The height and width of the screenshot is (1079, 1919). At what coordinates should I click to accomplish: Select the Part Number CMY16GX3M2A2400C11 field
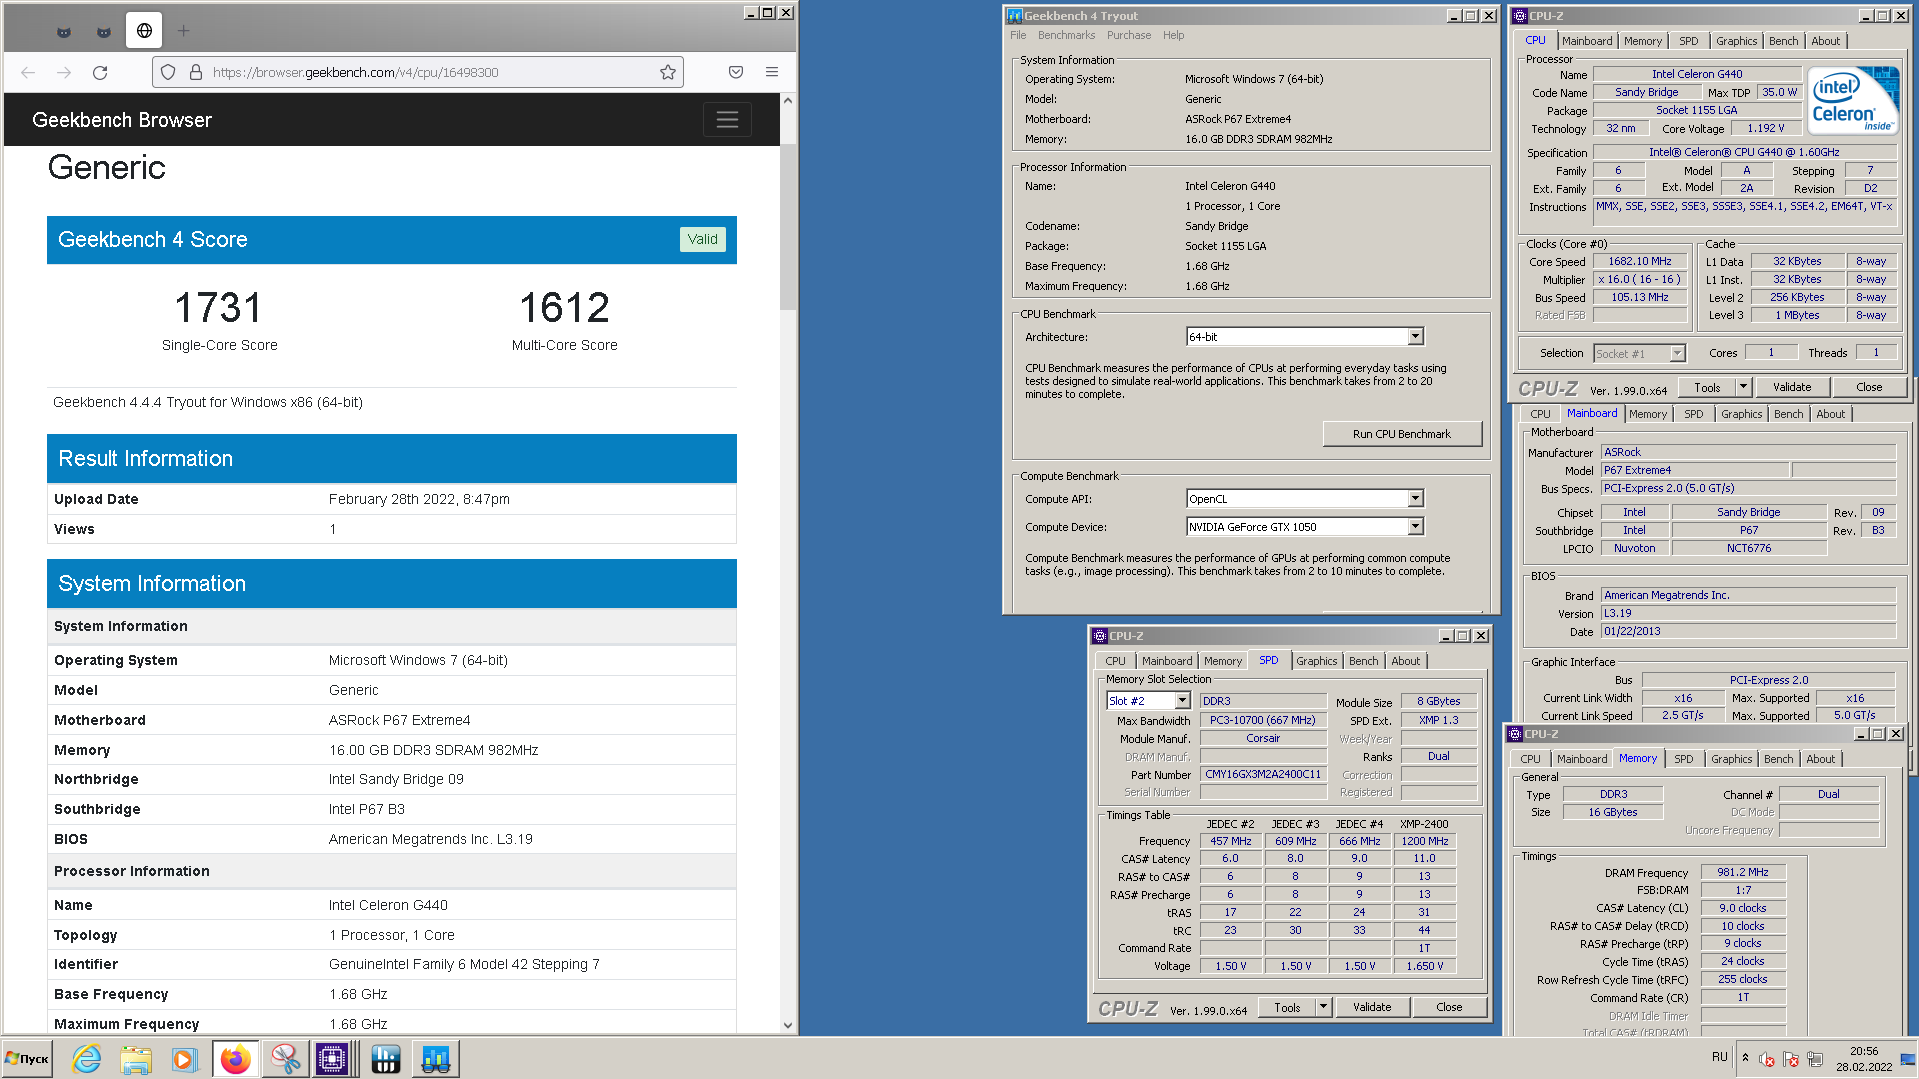(x=1263, y=774)
